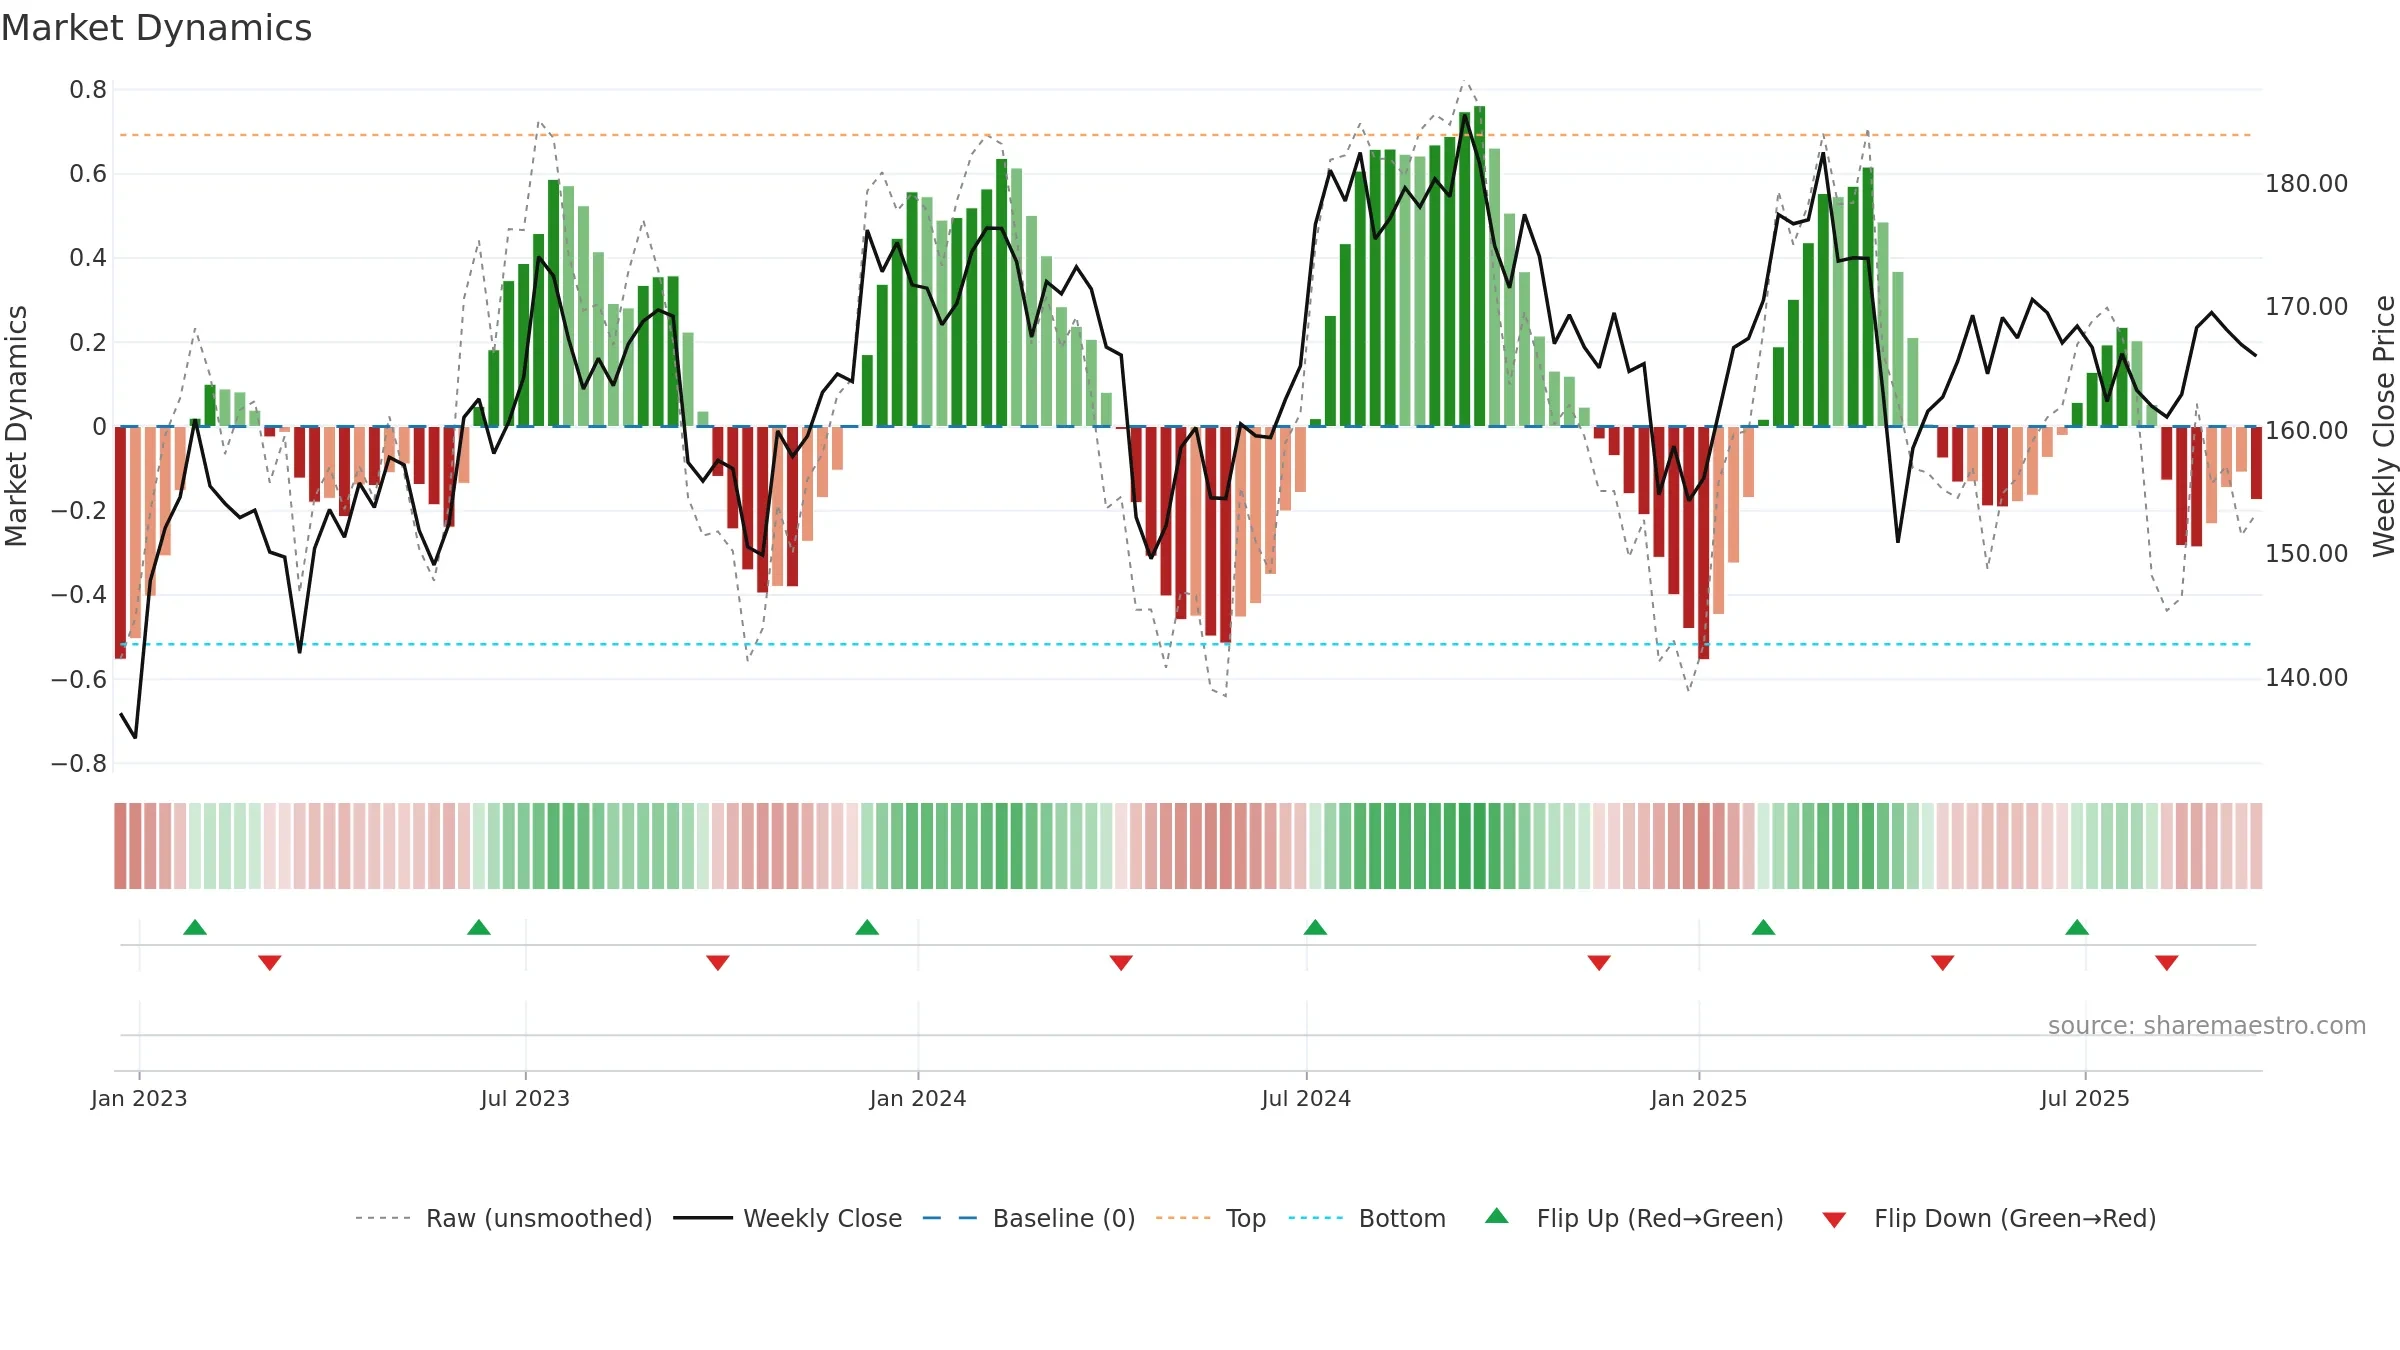Click the Jul 2025 x-axis label
The image size is (2400, 1350).
tap(2085, 1098)
